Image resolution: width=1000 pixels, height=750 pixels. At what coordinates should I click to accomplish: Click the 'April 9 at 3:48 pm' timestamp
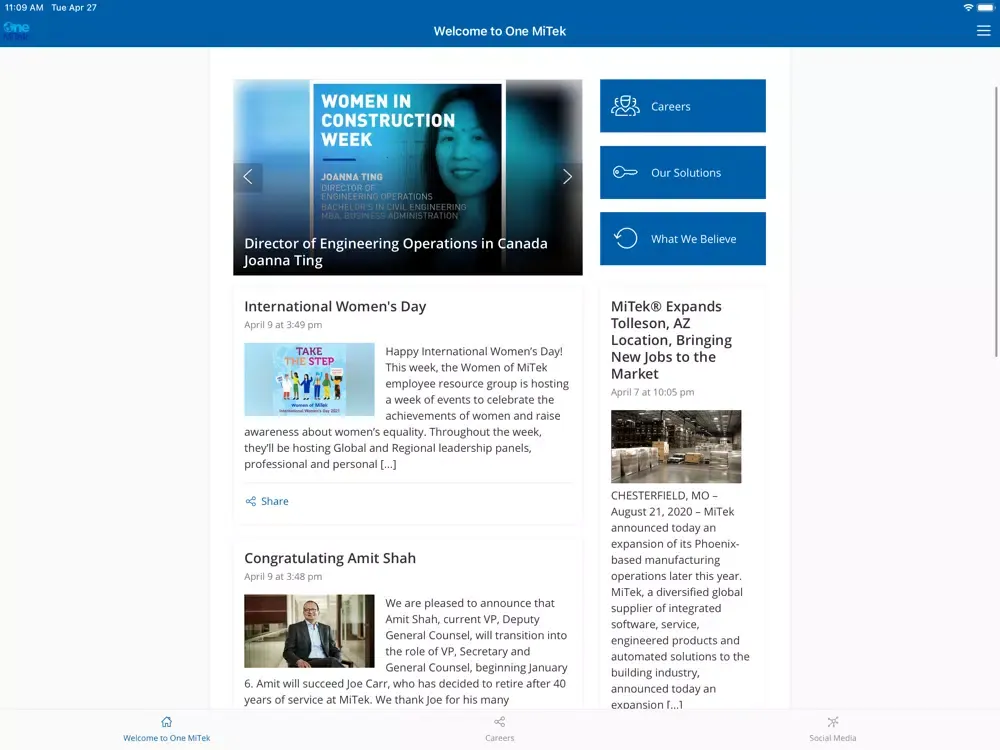(283, 577)
